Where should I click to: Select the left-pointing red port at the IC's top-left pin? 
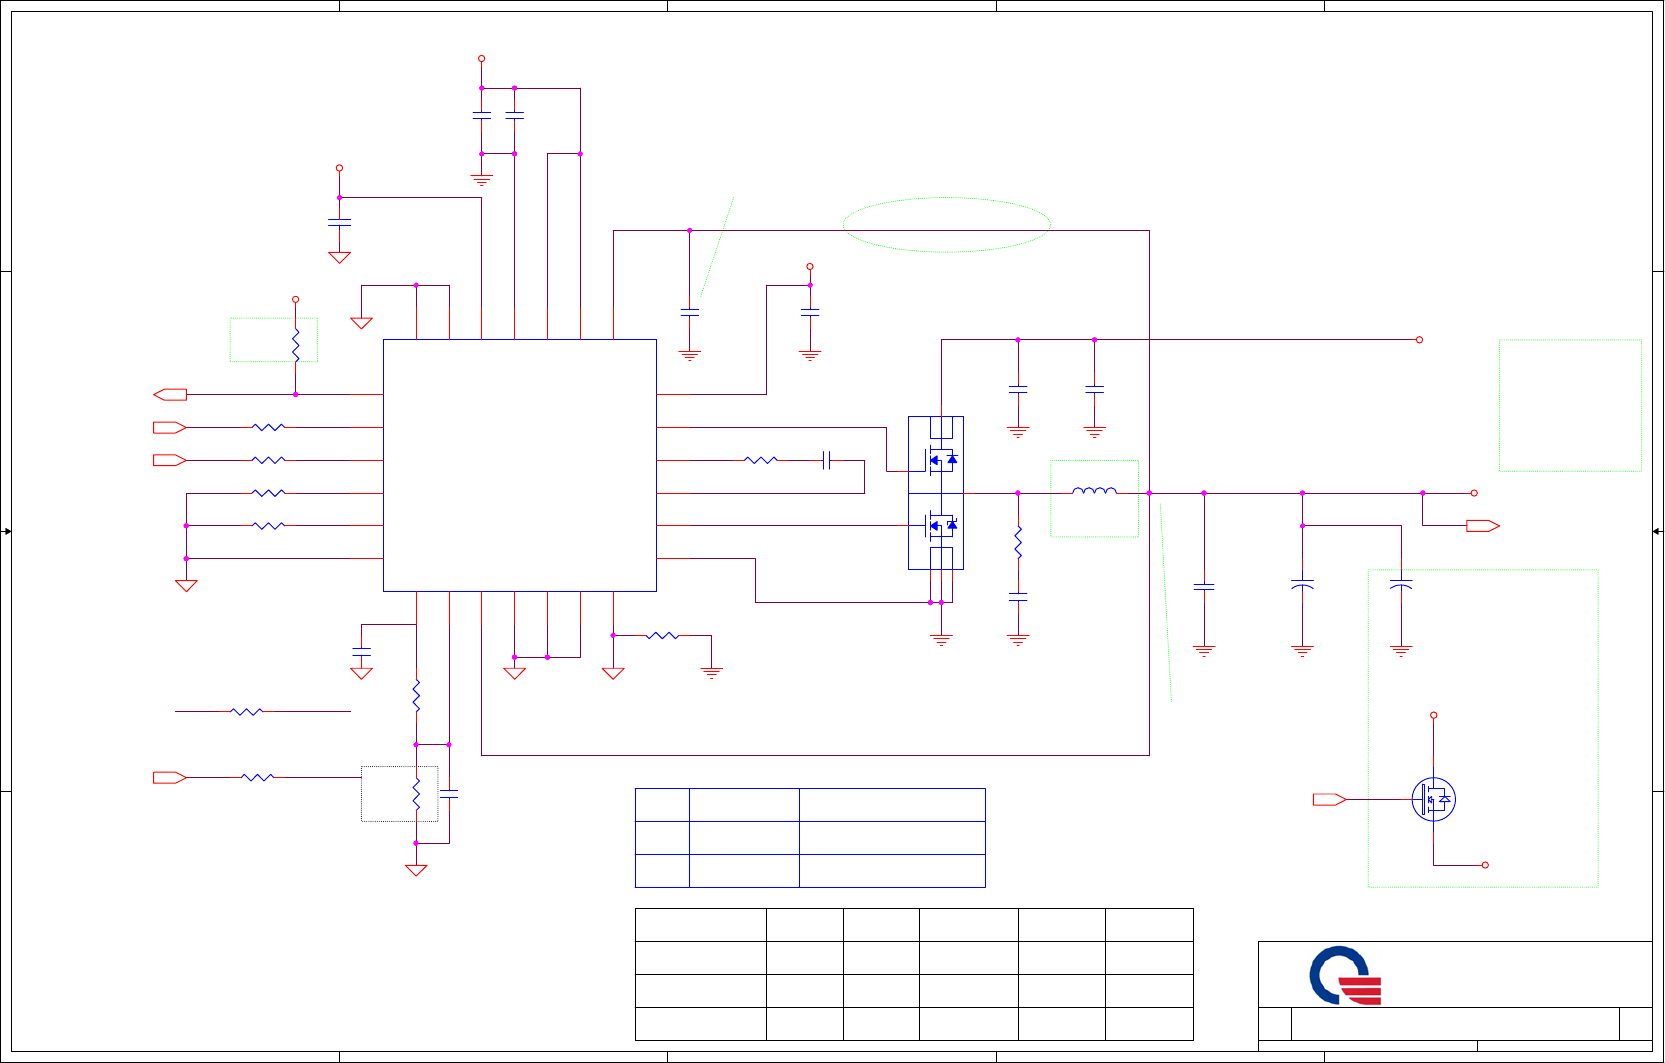click(x=170, y=394)
